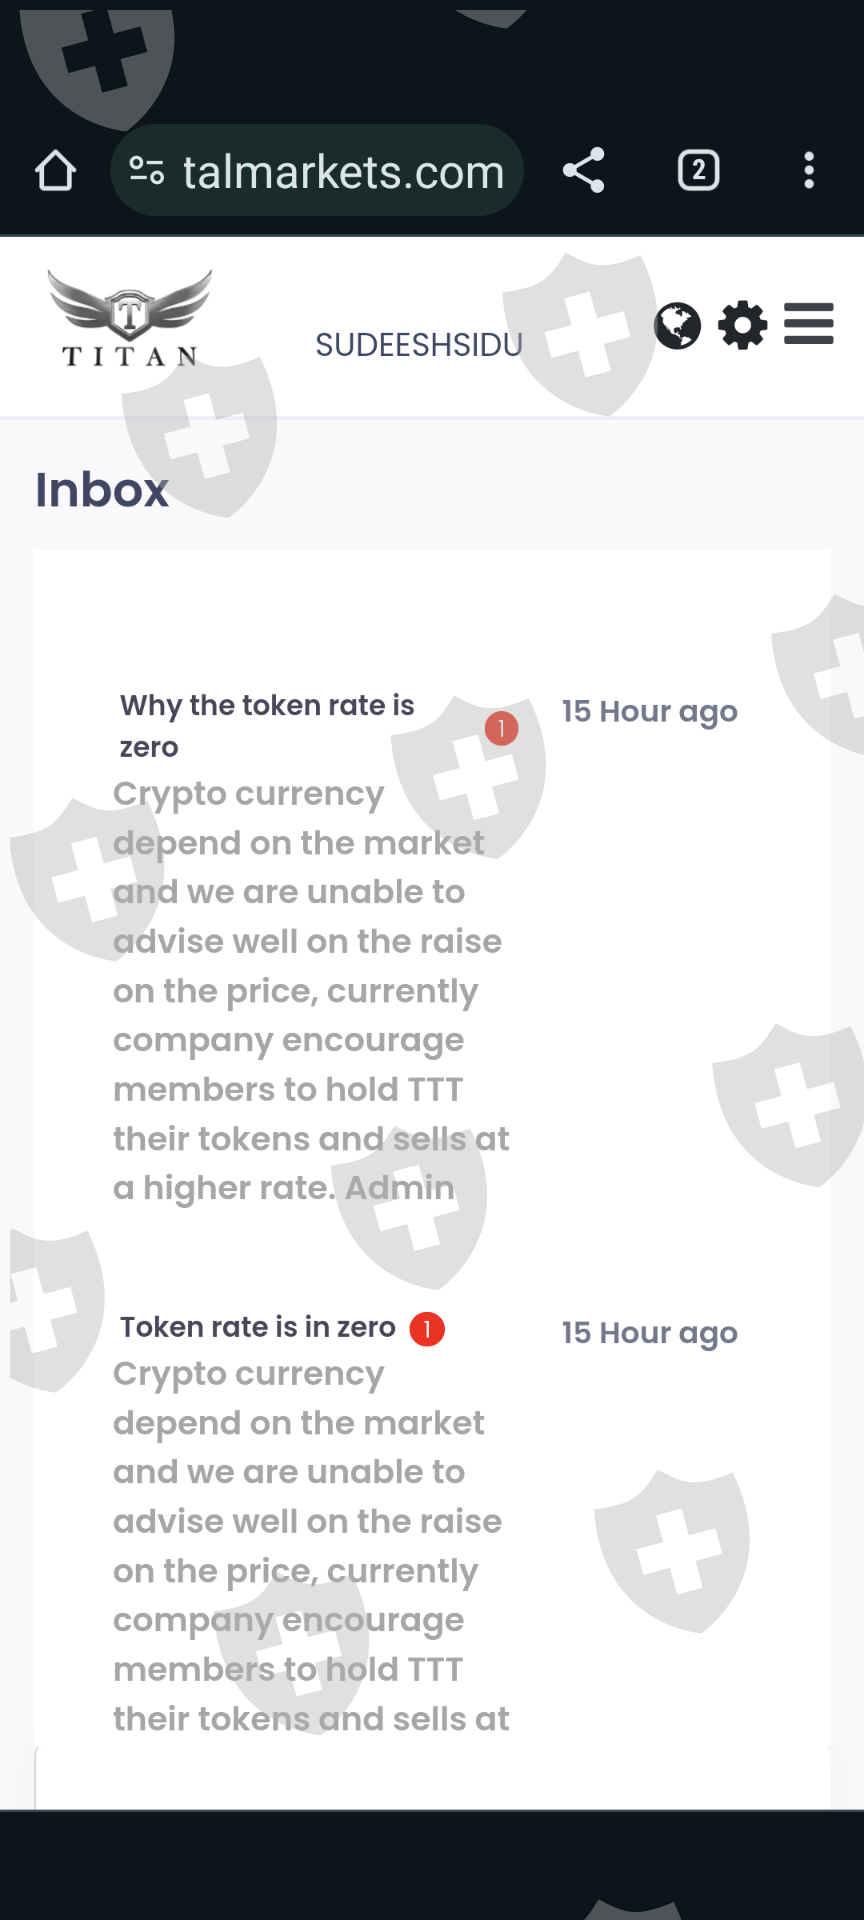Viewport: 864px width, 1920px height.
Task: Expand the hamburger navigation menu
Action: coord(808,324)
